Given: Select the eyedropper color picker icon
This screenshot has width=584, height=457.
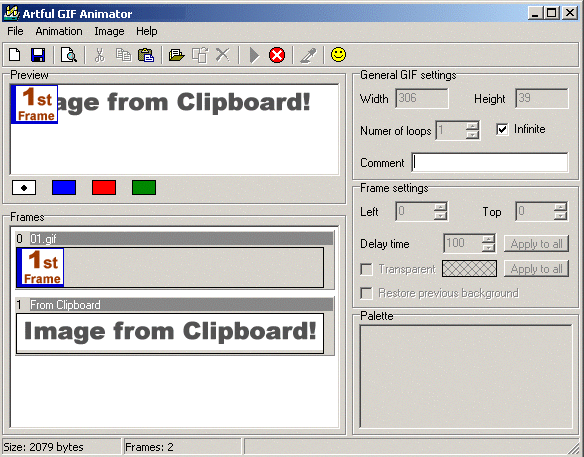Looking at the screenshot, I should 308,55.
